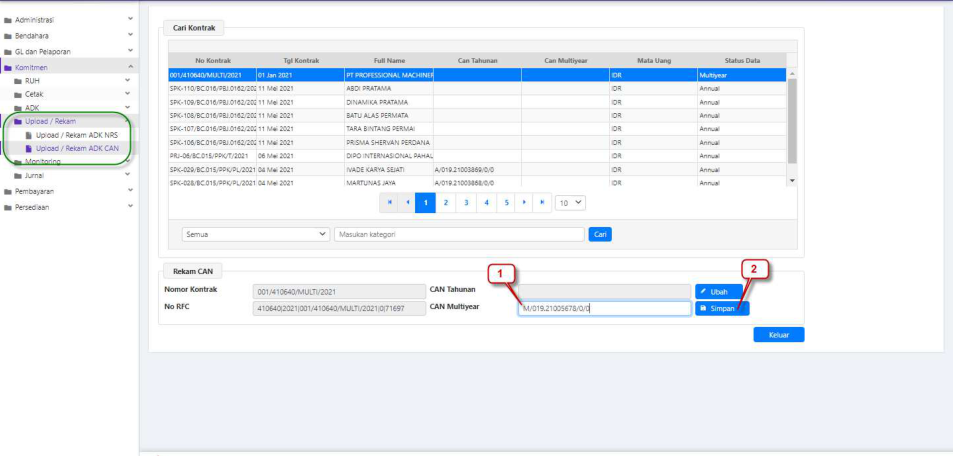Click the Bendahara folder icon

[x=6, y=35]
